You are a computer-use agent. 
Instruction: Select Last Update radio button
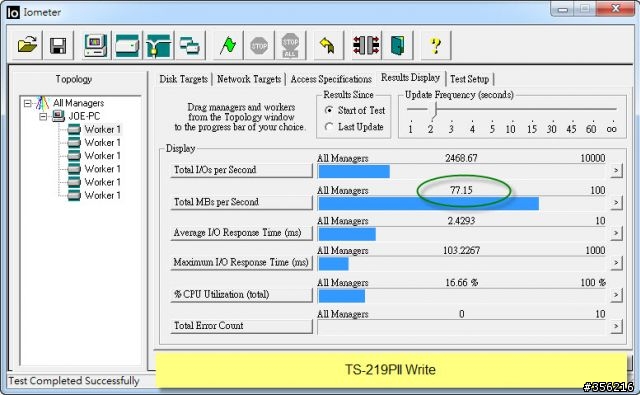329,127
